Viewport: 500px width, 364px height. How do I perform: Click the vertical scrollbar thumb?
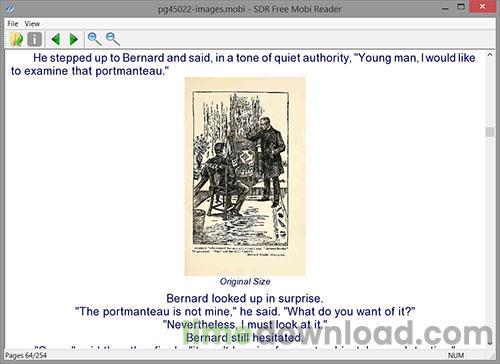point(490,132)
